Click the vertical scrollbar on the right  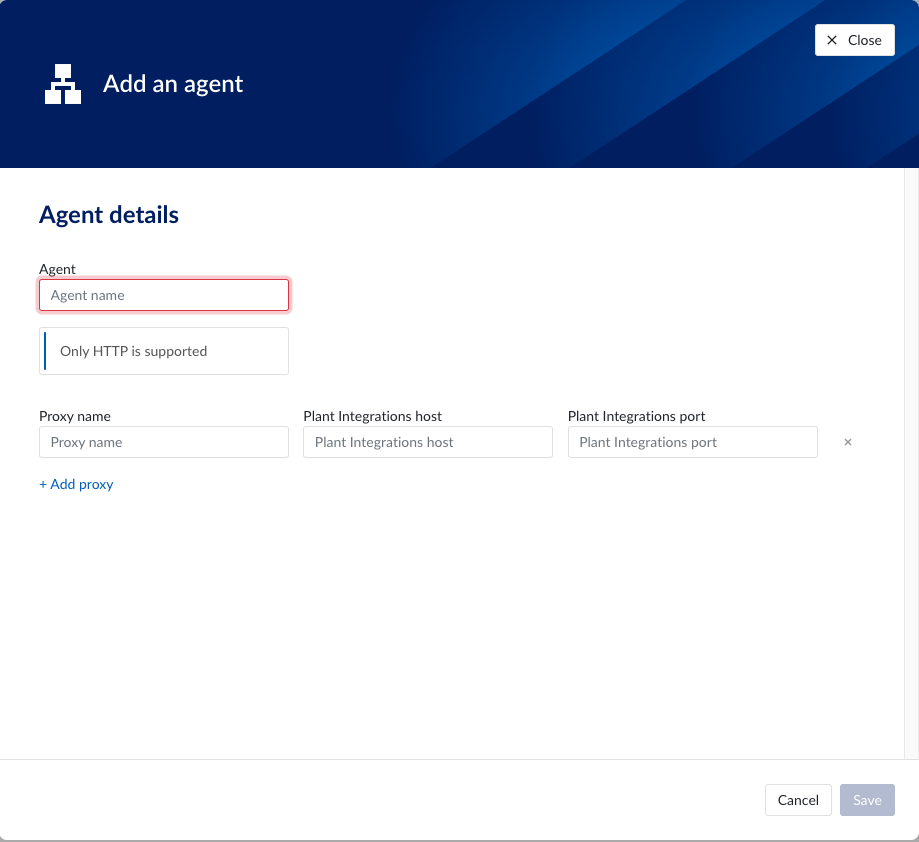click(911, 460)
